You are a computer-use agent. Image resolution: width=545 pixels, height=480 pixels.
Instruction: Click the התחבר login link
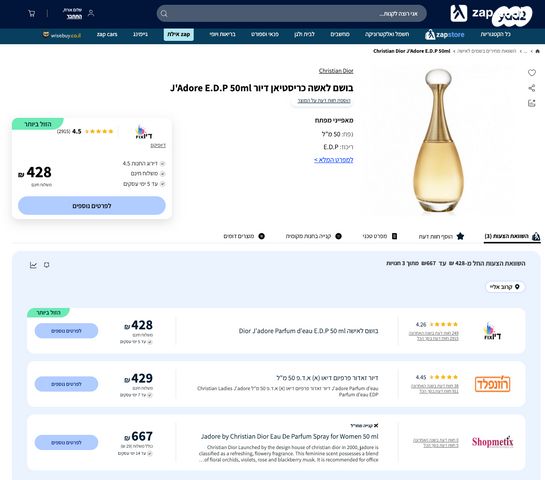(x=74, y=16)
